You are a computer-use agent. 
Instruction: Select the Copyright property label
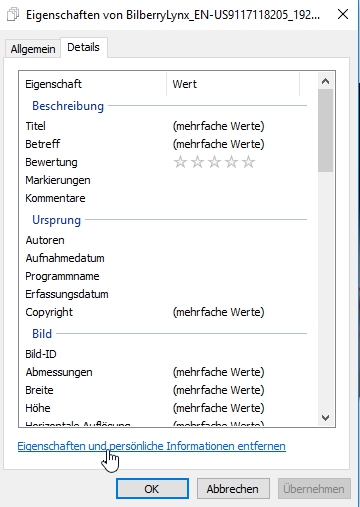(x=49, y=312)
